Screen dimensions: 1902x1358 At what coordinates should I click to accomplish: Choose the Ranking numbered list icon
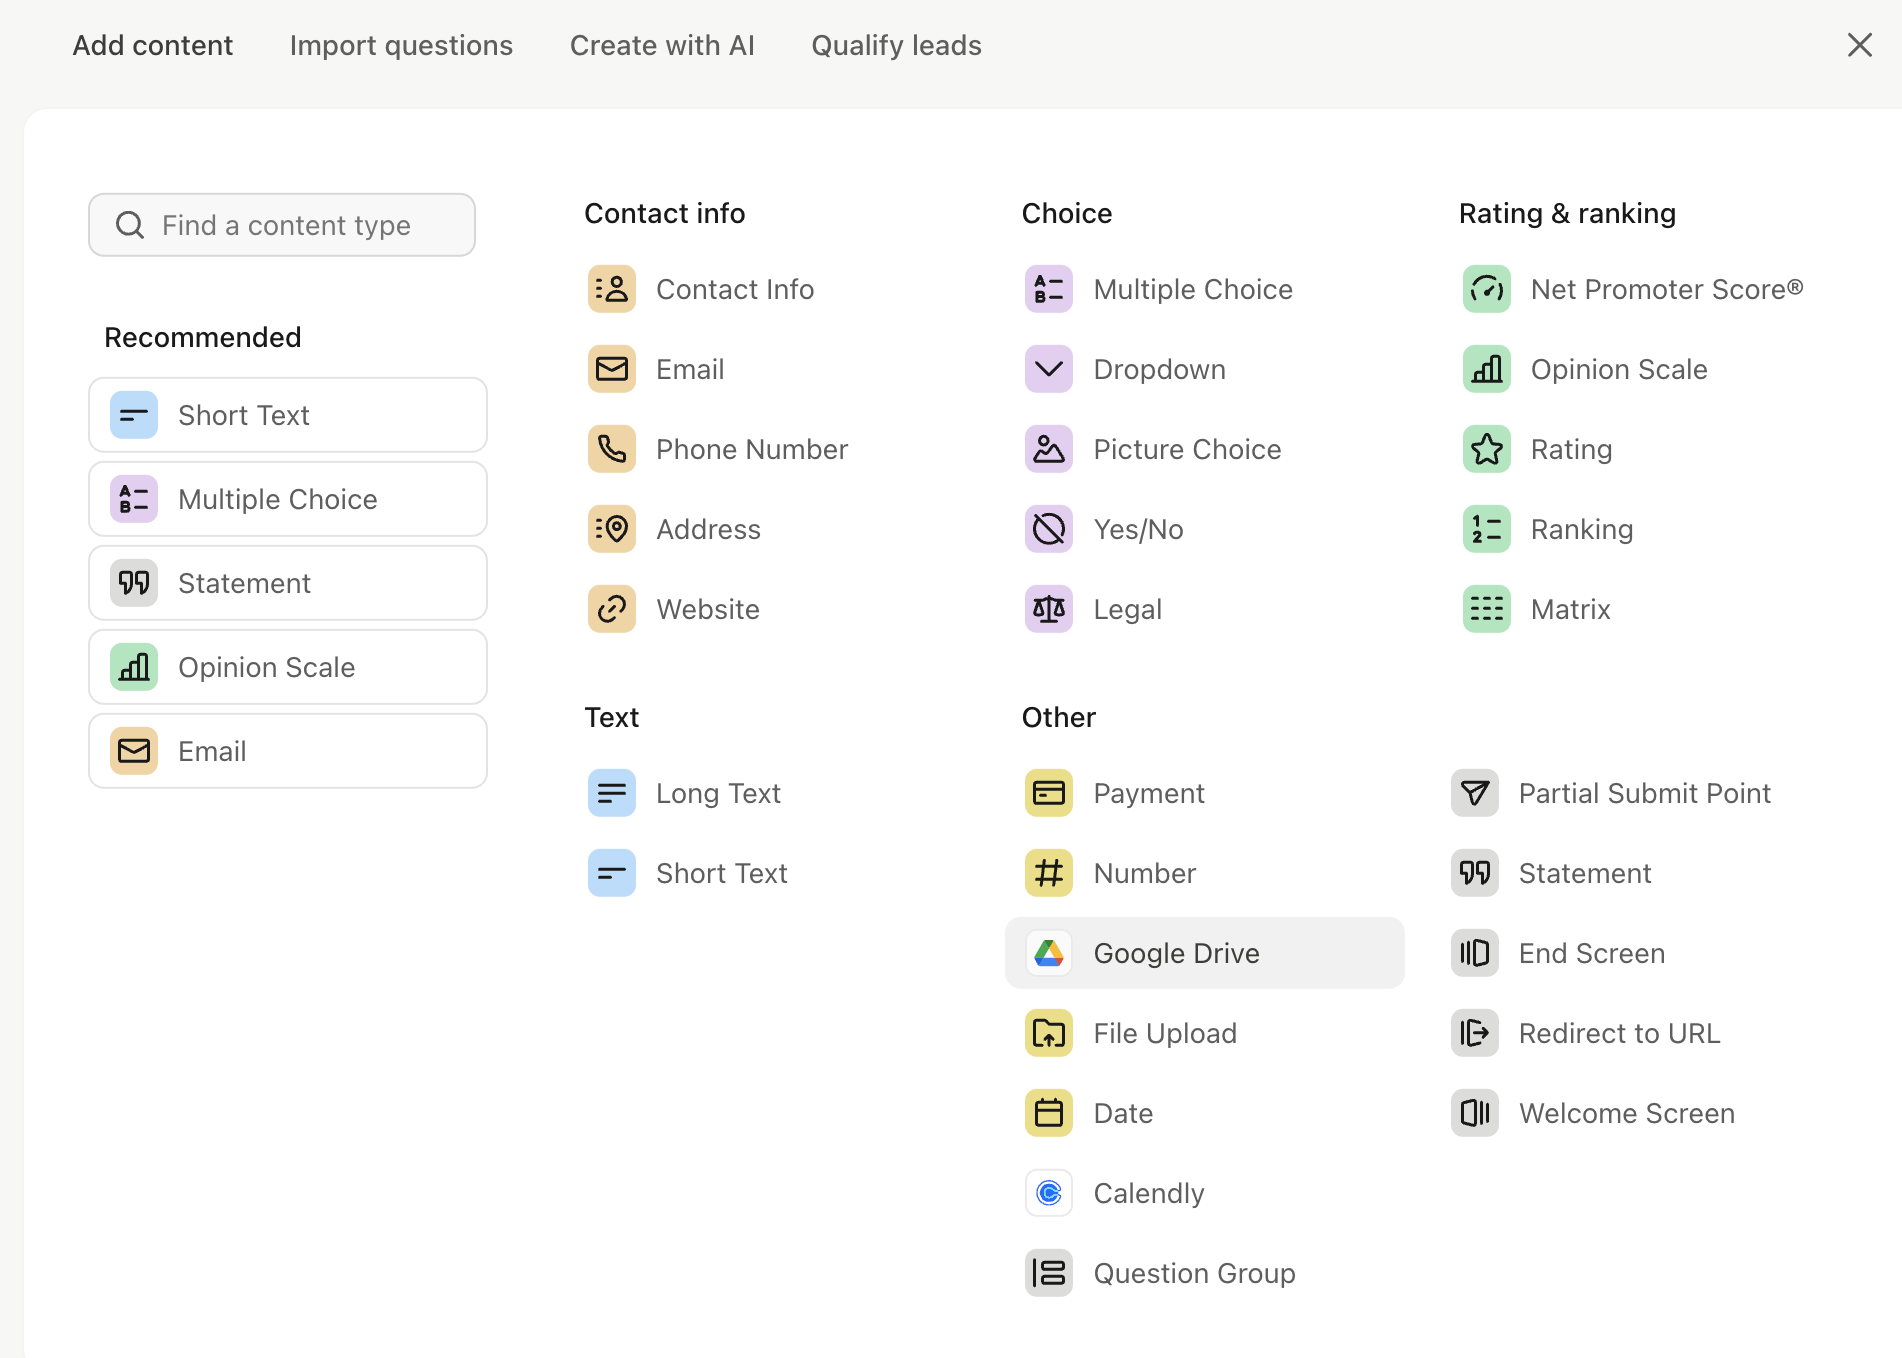(1487, 529)
